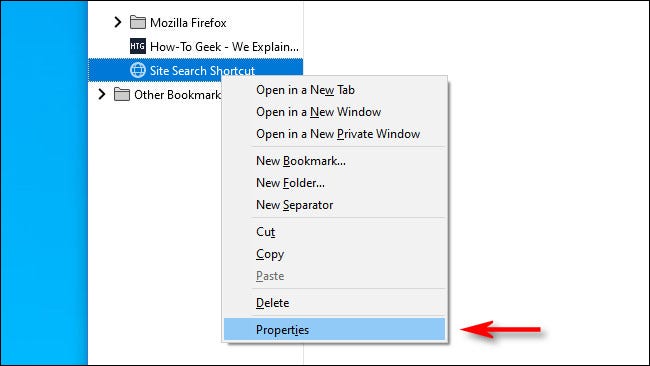Select the Mozilla Firefox folder label
Viewport: 650px width, 366px height.
pyautogui.click(x=188, y=23)
